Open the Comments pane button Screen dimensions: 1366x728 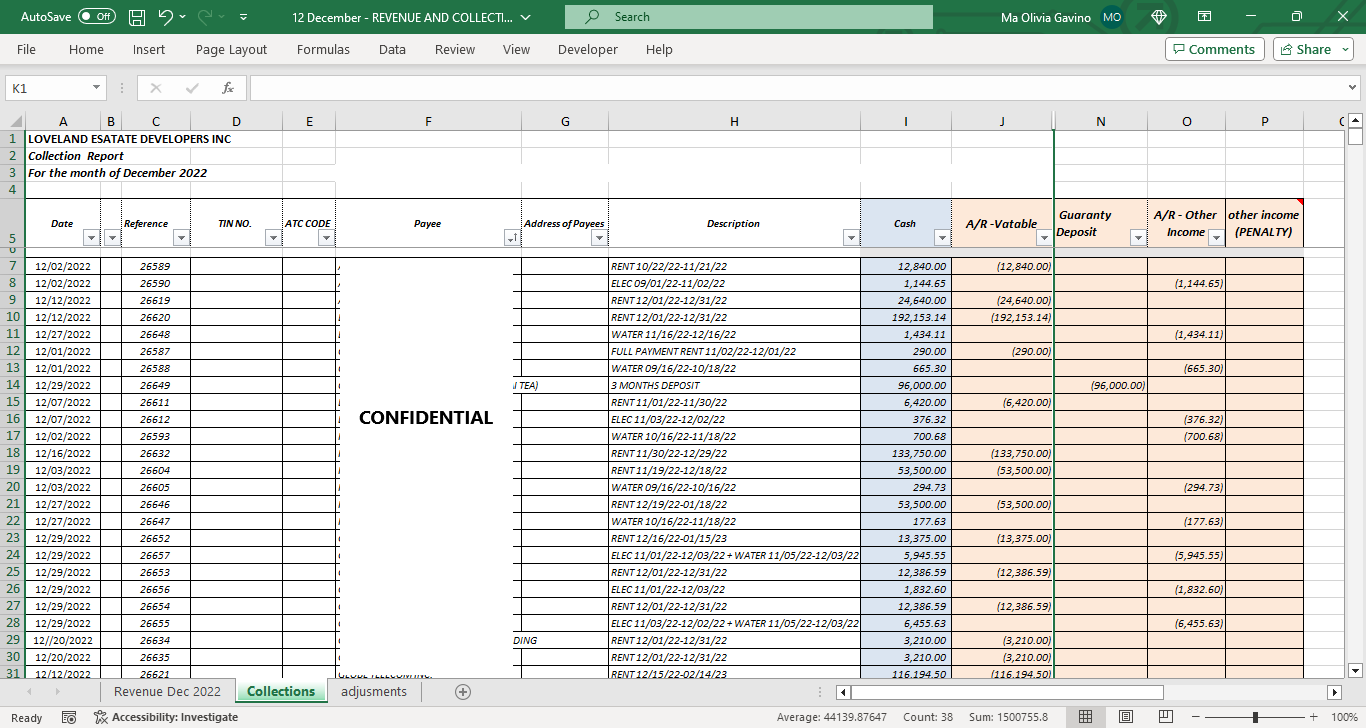[x=1214, y=49]
